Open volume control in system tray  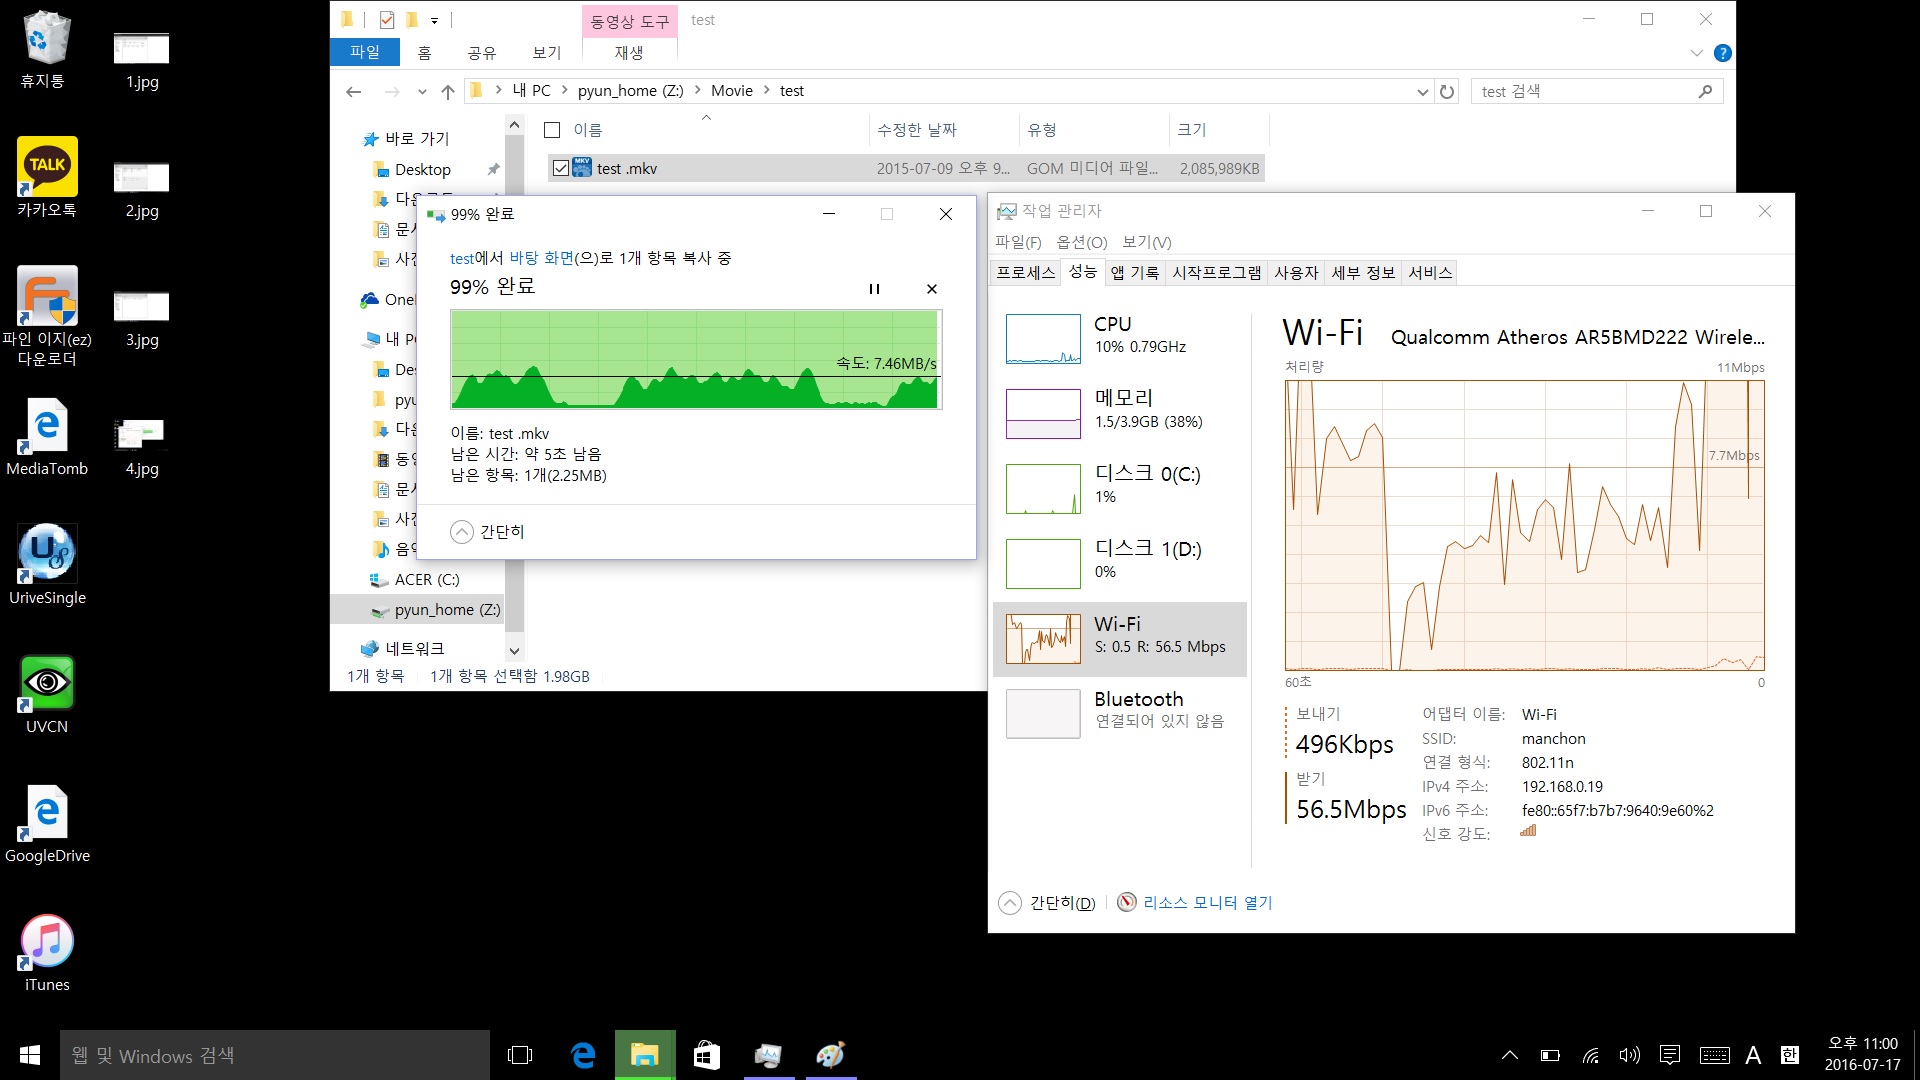(x=1630, y=1055)
